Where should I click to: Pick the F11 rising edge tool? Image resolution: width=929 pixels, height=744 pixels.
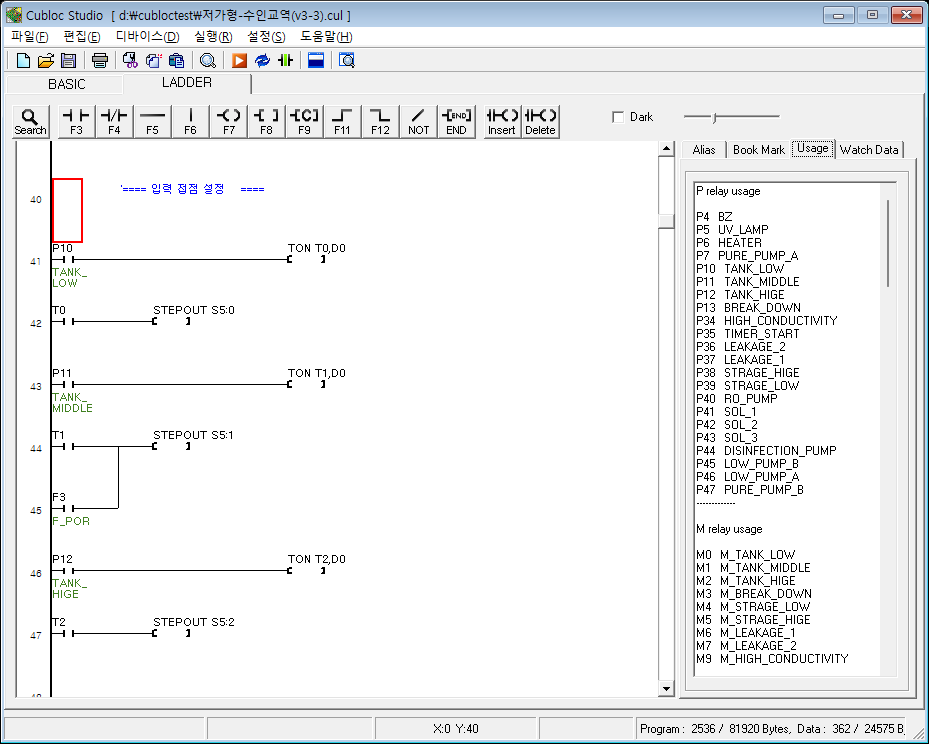click(342, 121)
